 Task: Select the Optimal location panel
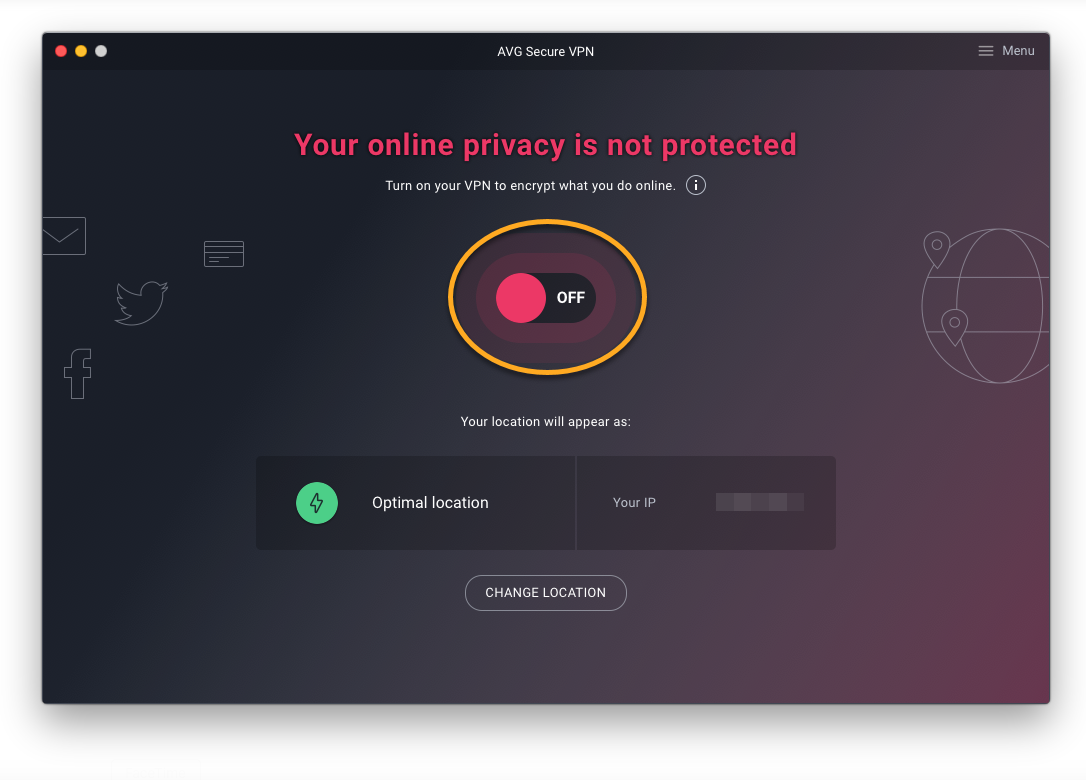point(416,503)
